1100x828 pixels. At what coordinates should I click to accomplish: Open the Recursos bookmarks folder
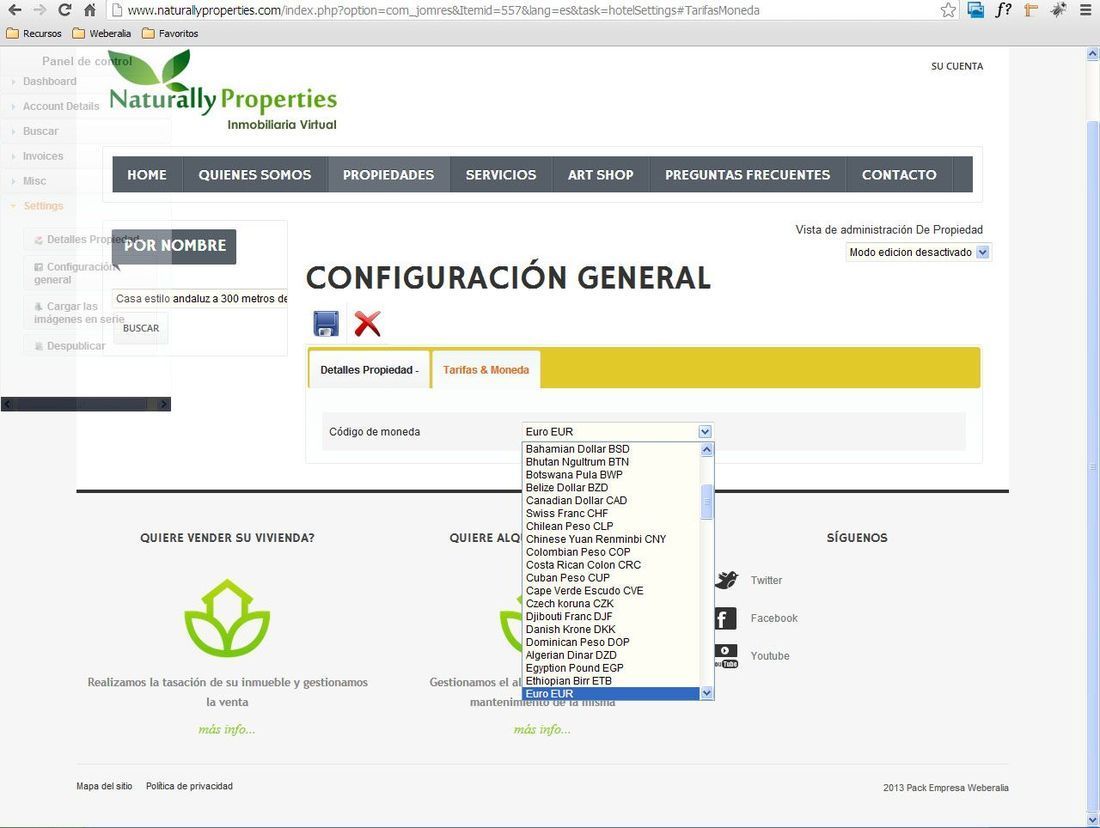(34, 33)
